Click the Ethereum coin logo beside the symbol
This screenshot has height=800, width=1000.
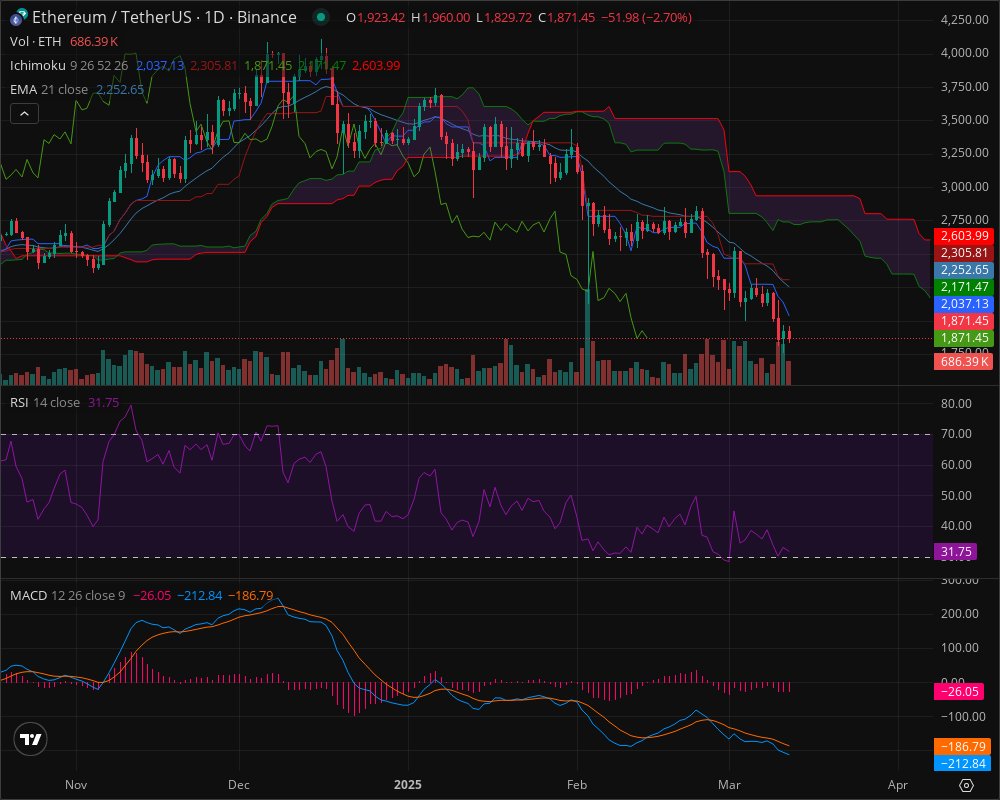pos(17,17)
